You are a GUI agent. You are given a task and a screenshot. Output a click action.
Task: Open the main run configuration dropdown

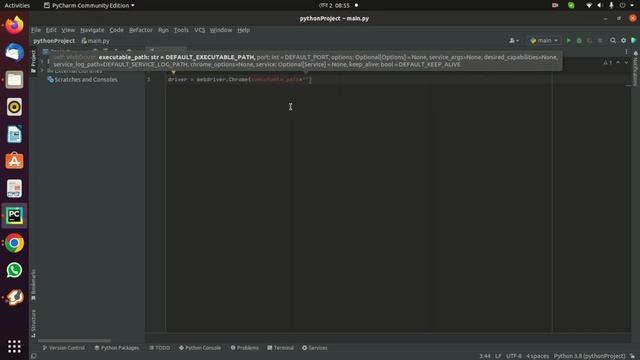point(544,40)
